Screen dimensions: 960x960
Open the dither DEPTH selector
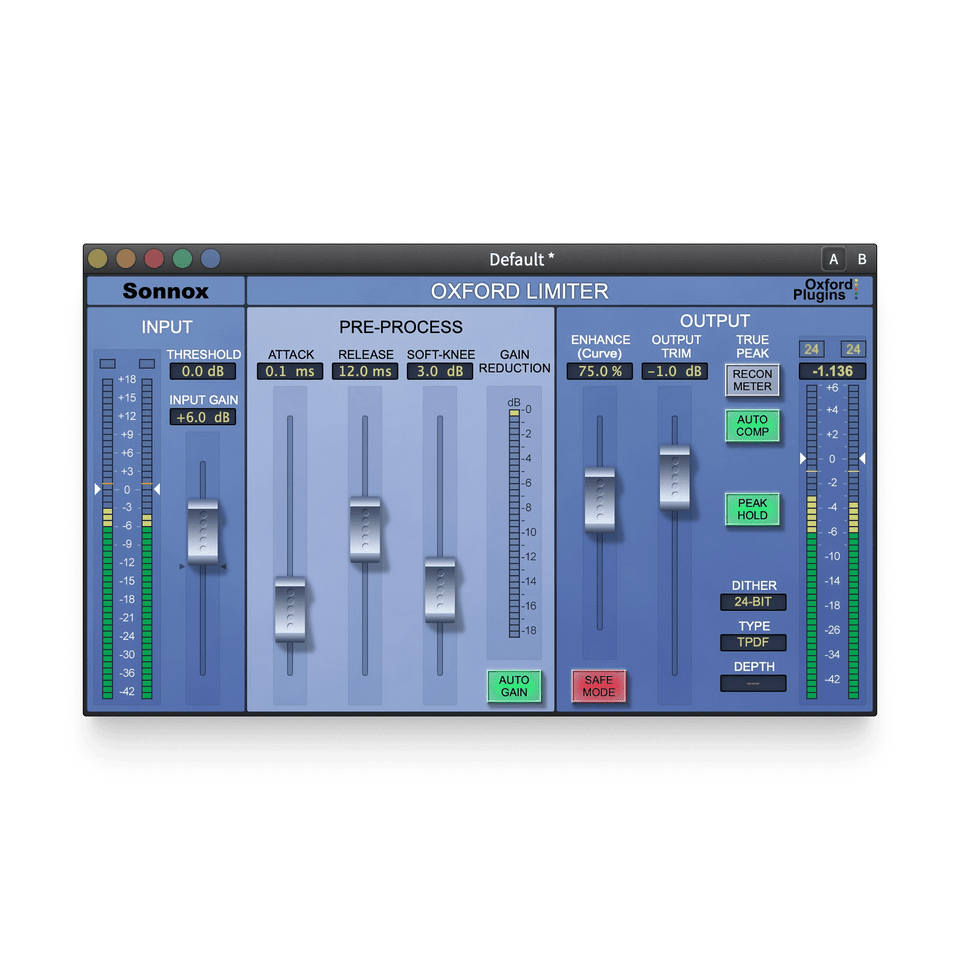coord(753,683)
